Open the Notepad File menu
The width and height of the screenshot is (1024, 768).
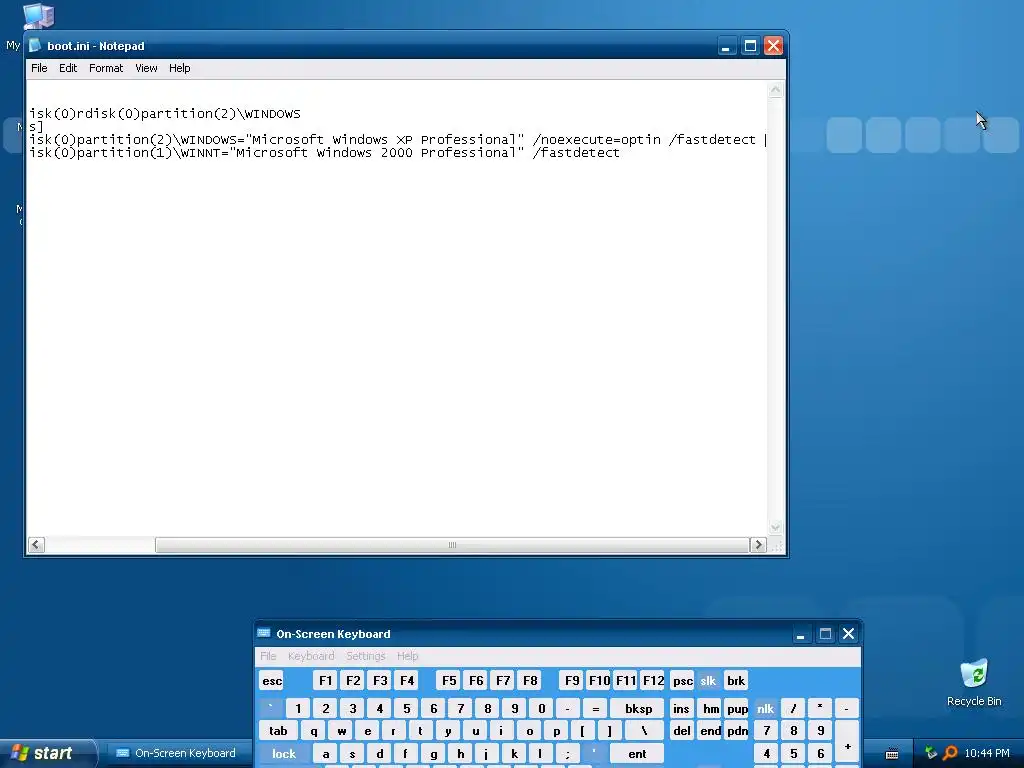point(39,68)
